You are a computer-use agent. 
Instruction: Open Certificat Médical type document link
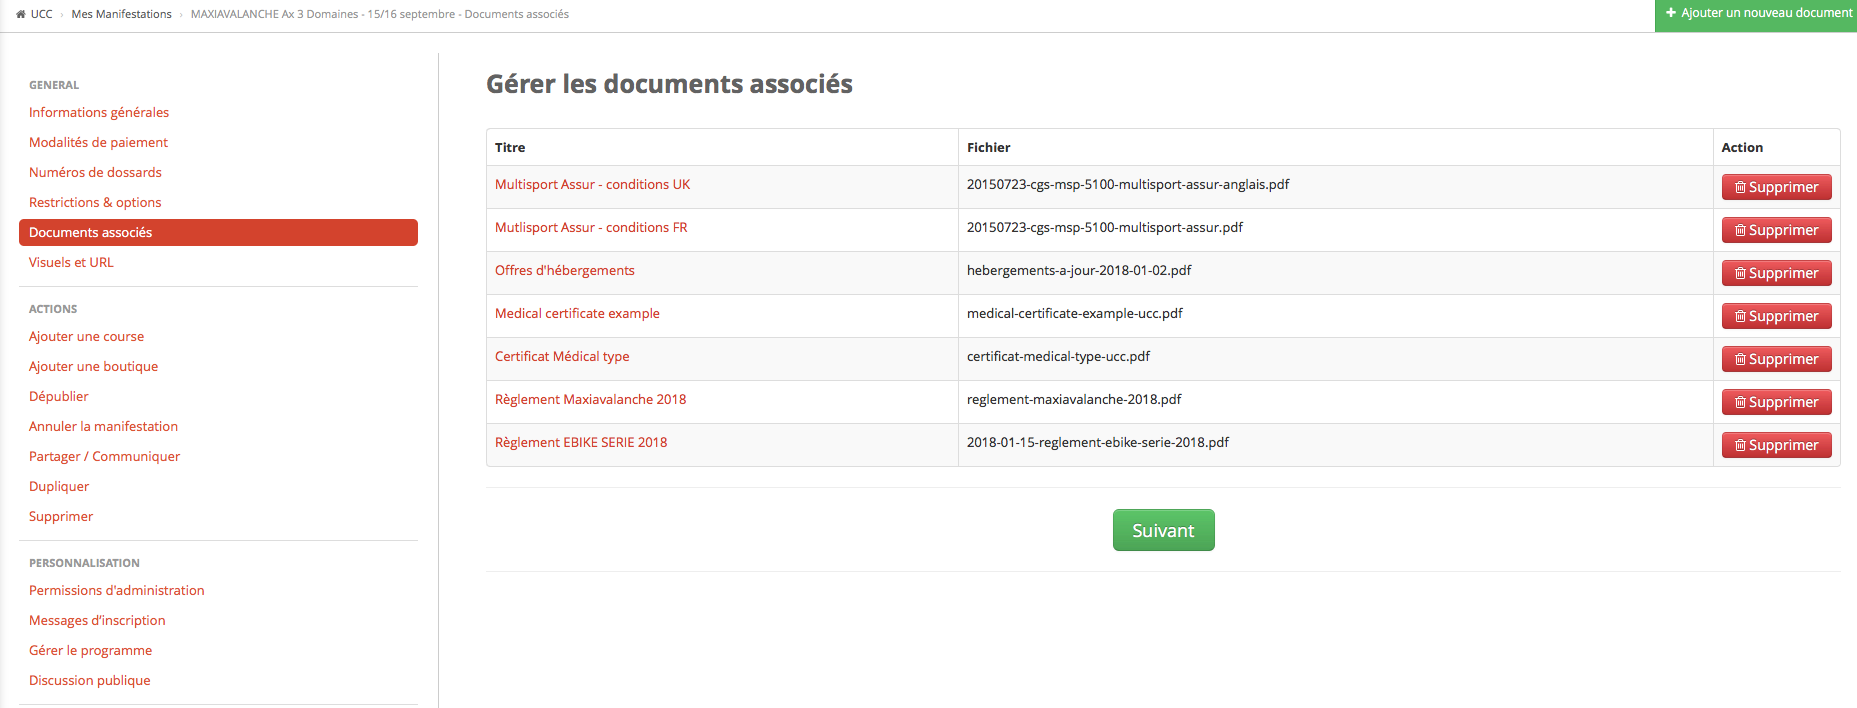tap(562, 356)
